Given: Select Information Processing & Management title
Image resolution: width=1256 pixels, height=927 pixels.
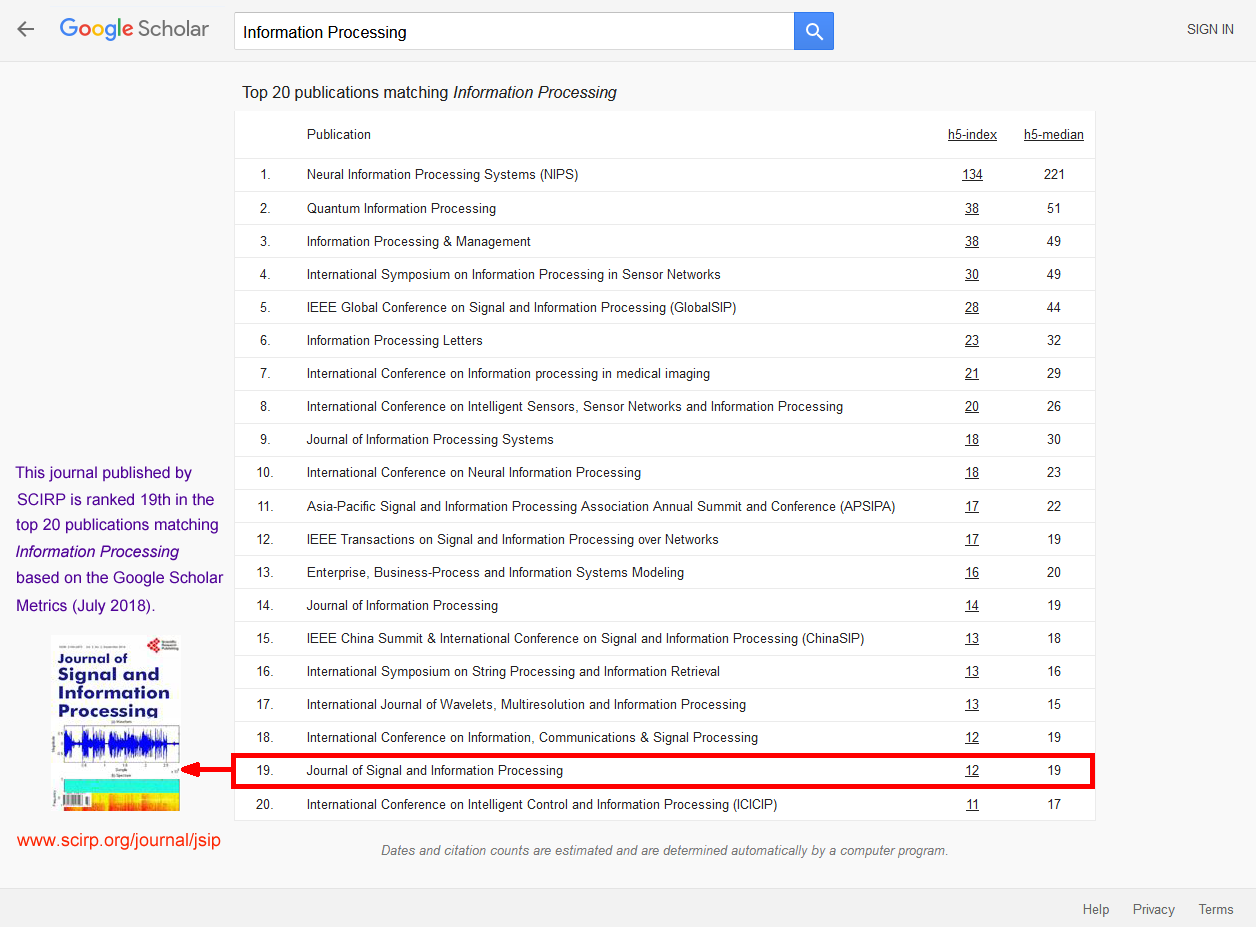Looking at the screenshot, I should 419,242.
